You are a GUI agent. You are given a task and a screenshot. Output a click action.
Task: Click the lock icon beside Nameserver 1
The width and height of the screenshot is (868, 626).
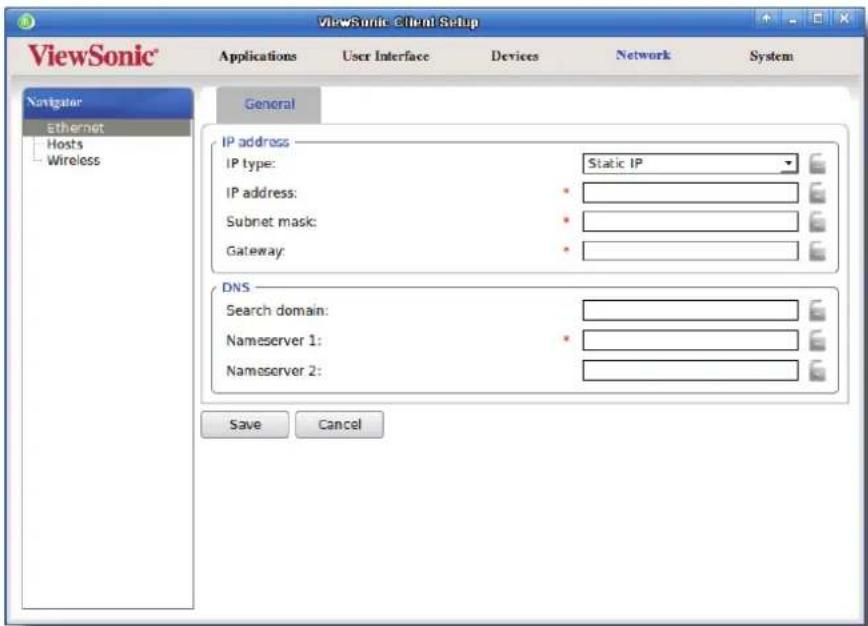tap(818, 340)
